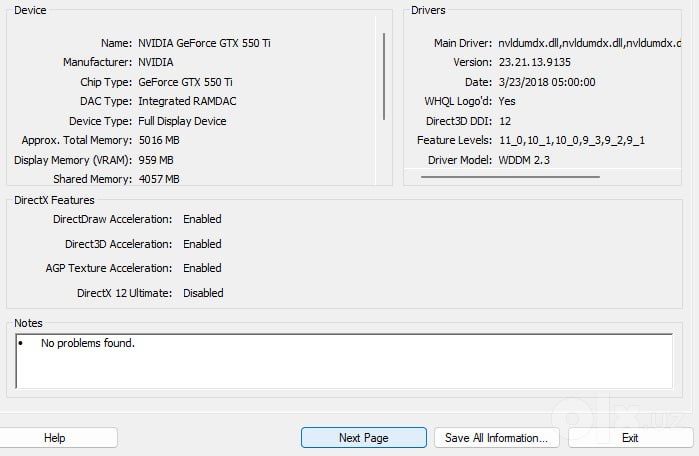Click Save All Information button

(x=497, y=438)
